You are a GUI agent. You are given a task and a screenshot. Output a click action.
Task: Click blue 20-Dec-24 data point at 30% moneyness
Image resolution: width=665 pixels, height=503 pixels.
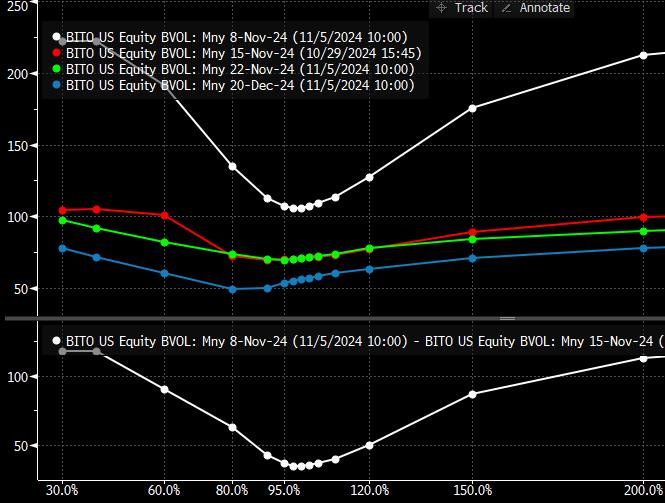click(62, 248)
